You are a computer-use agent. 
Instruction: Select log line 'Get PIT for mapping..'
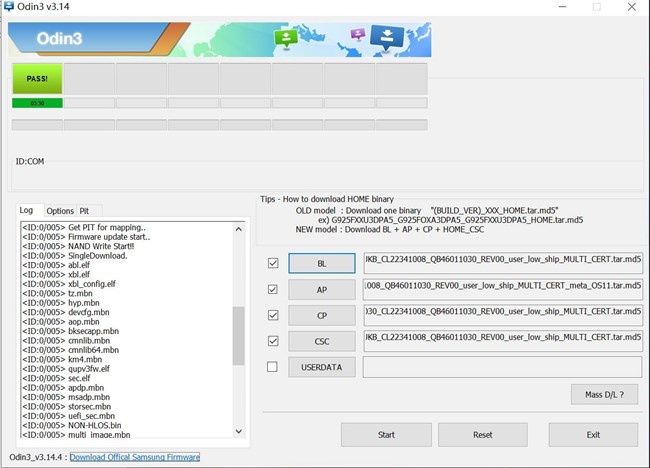pyautogui.click(x=84, y=227)
